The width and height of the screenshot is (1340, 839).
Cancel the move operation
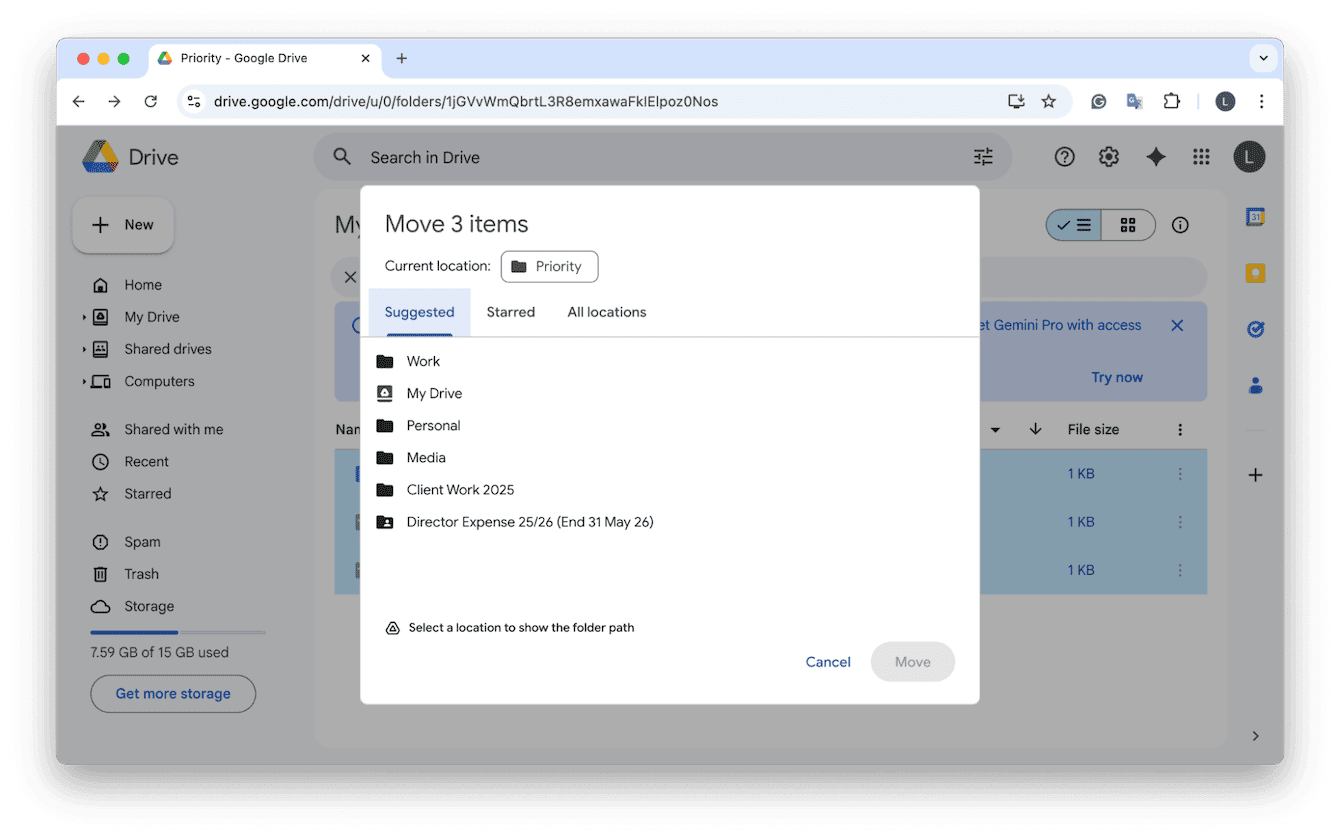click(828, 661)
